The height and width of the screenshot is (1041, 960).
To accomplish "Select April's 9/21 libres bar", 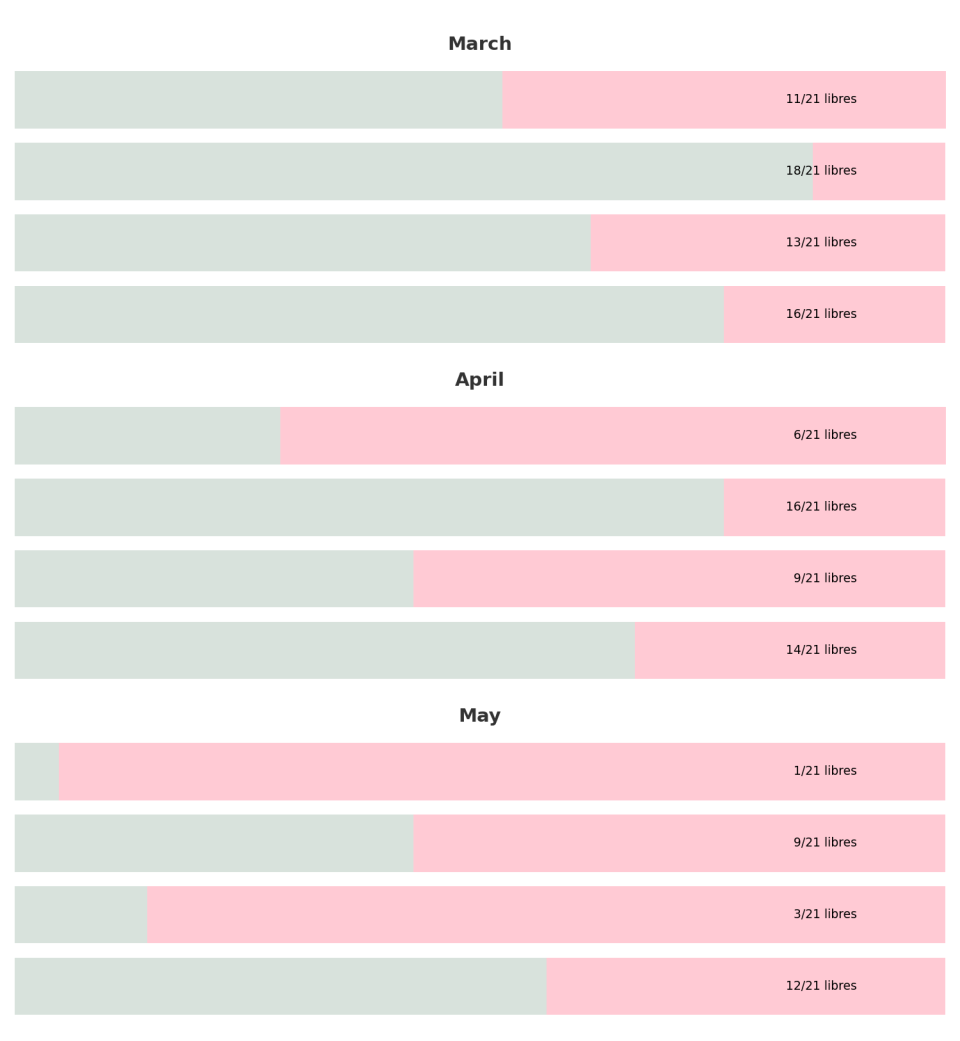I will pos(480,579).
